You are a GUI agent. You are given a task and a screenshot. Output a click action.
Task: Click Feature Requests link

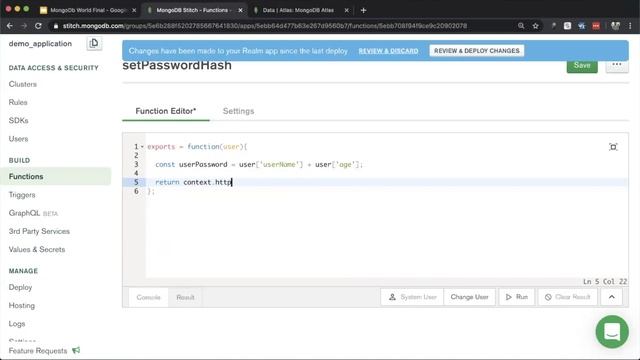[38, 351]
